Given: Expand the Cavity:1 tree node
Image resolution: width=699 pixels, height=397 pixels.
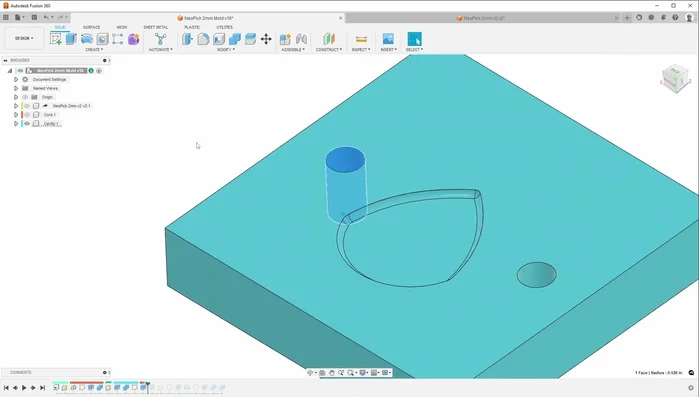Looking at the screenshot, I should click(x=16, y=123).
